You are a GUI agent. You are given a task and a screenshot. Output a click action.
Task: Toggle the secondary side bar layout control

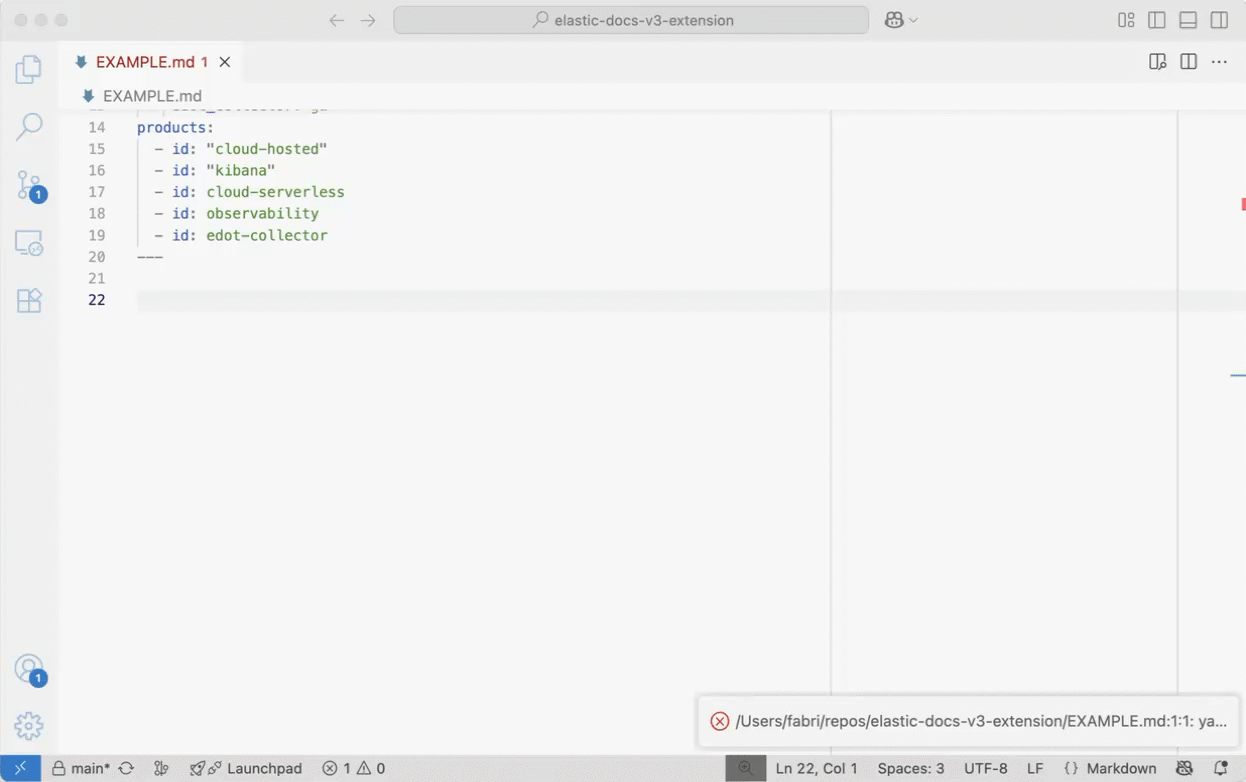1218,20
